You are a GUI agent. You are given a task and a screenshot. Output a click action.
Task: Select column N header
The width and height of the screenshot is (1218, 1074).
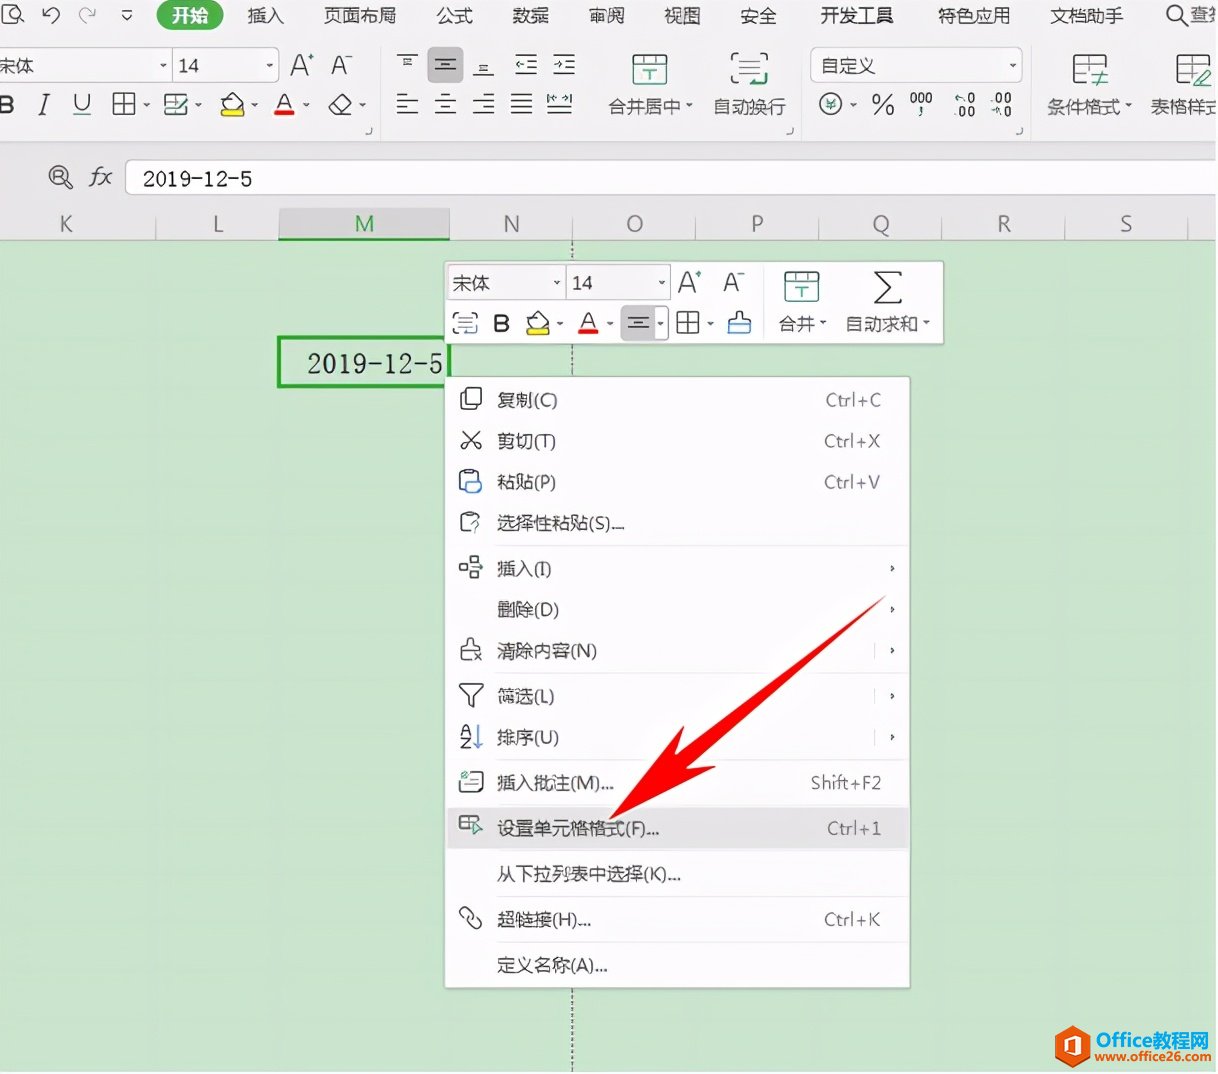point(511,224)
